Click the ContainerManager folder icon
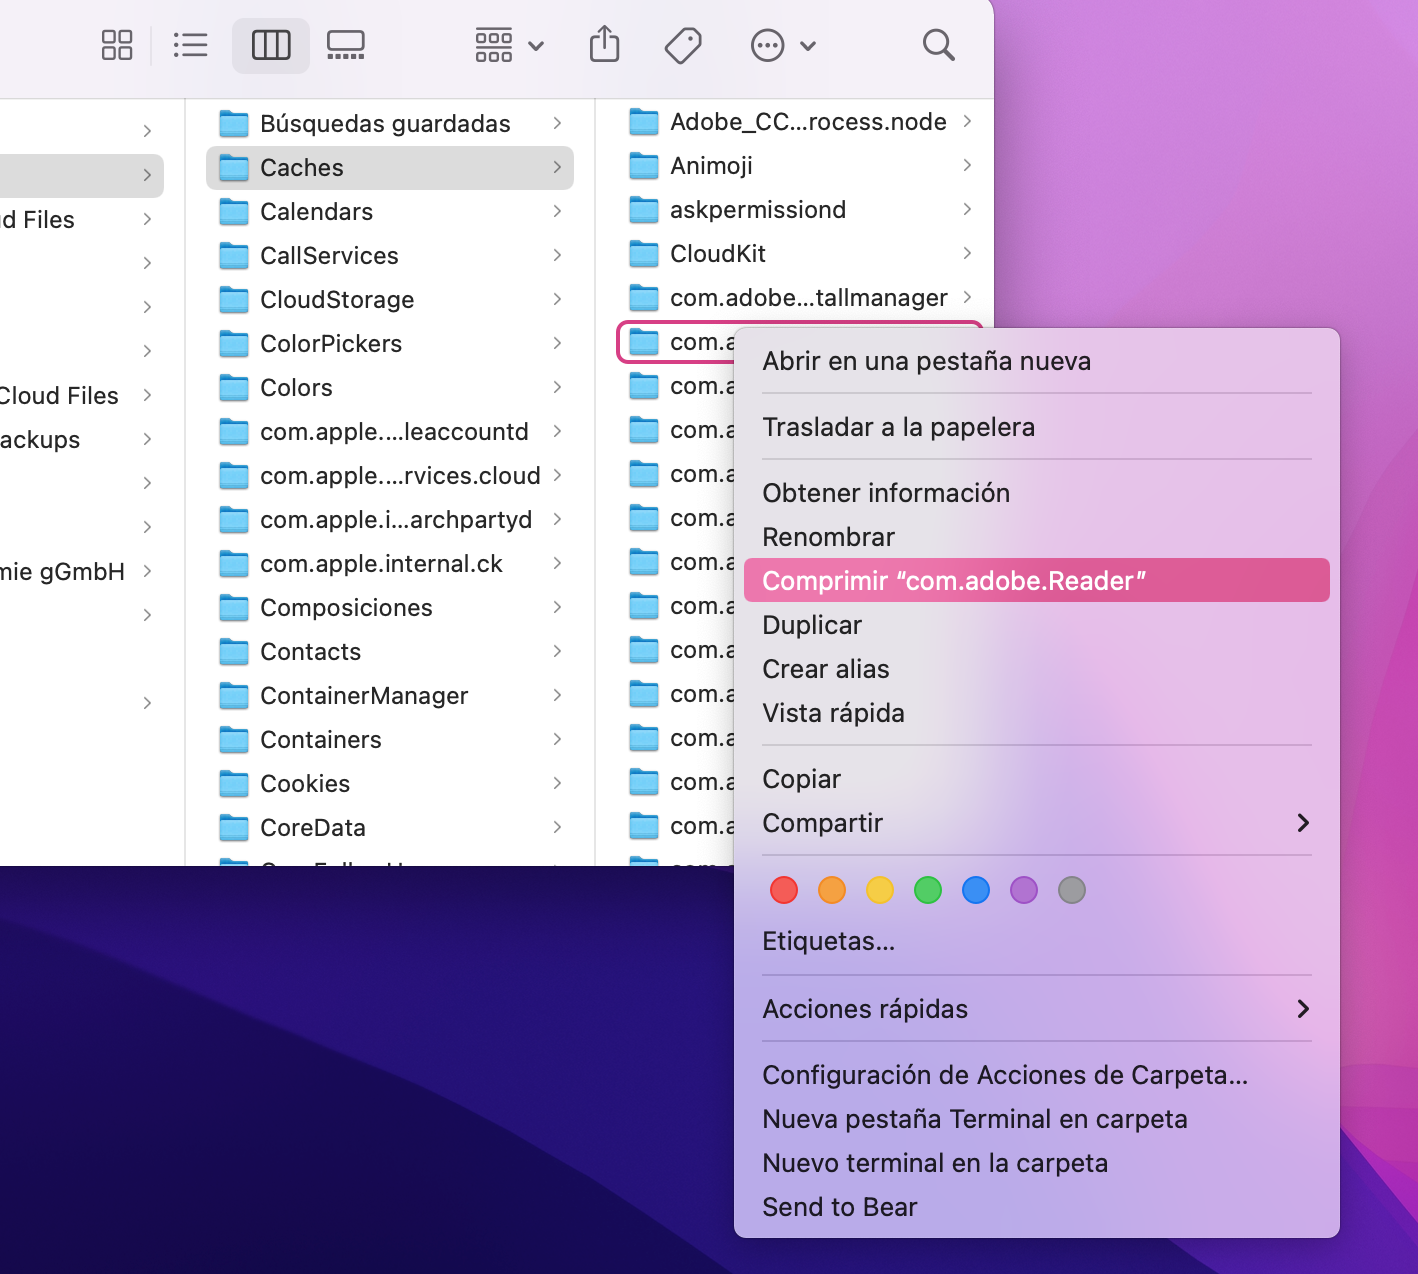 click(234, 696)
